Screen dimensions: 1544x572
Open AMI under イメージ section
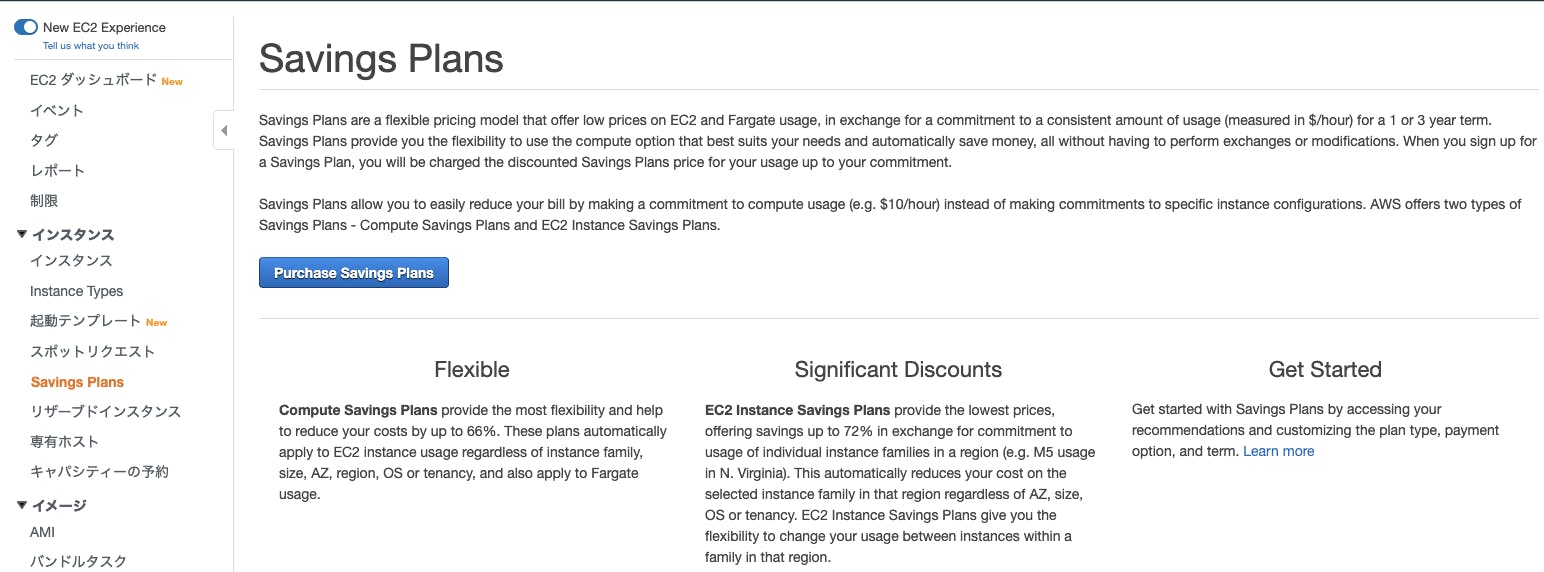click(x=42, y=532)
